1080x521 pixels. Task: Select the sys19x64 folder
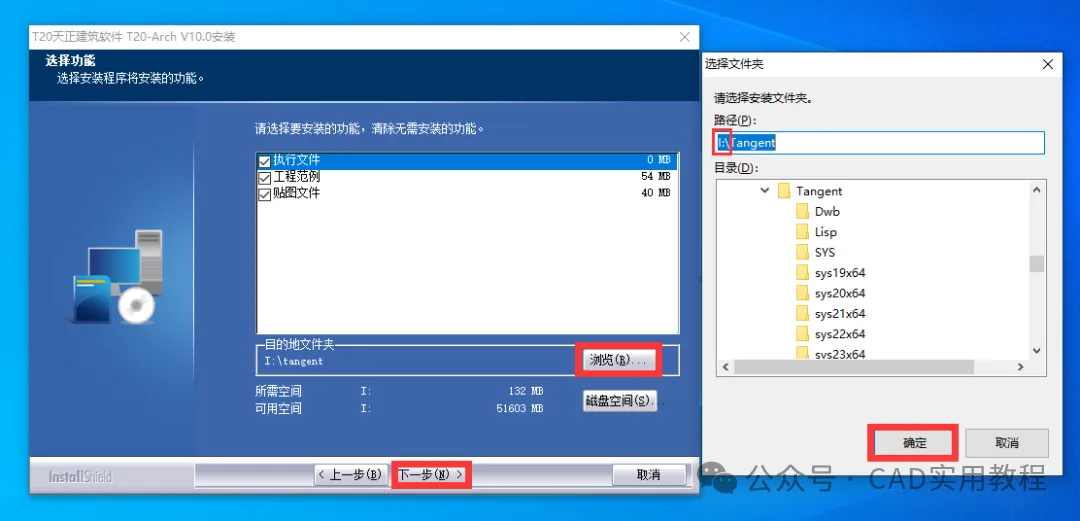840,273
